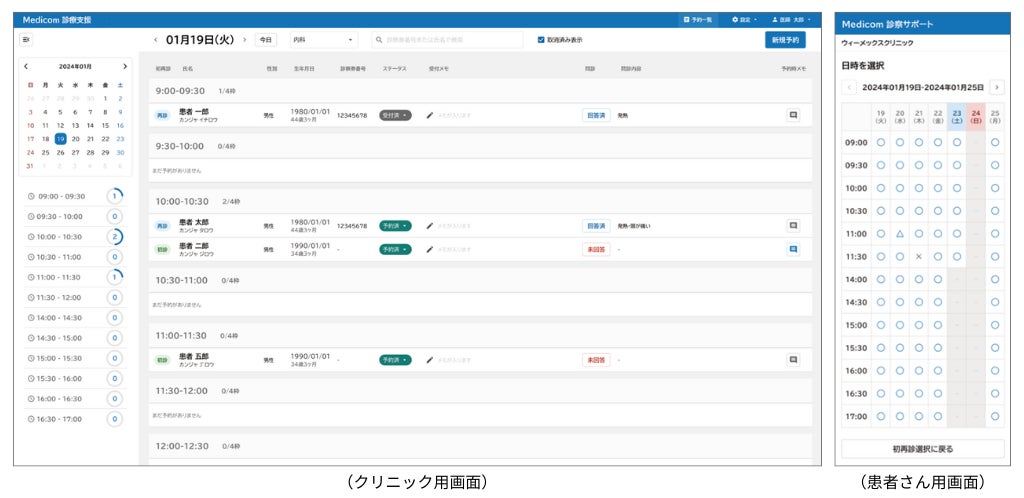1024x498 pixels.
Task: Open 予約済 status dropdown for 患者 五郎
Action: point(395,360)
